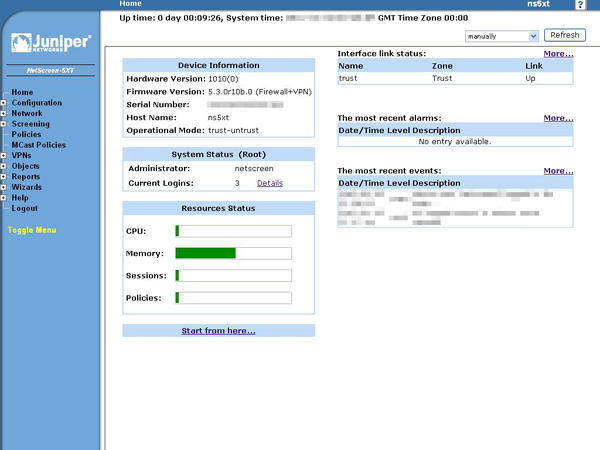Expand the Configuration menu node

(3, 103)
